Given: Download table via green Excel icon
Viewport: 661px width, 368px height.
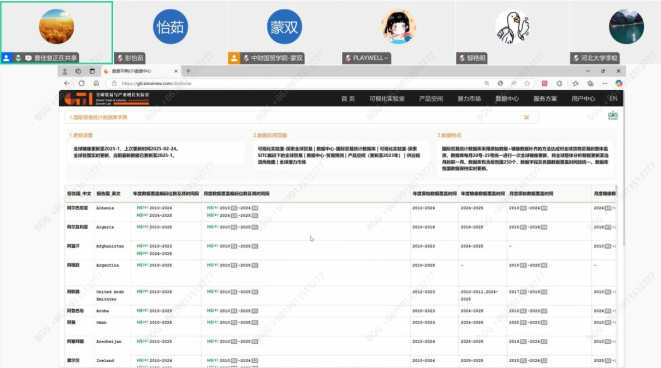Looking at the screenshot, I should click(613, 115).
